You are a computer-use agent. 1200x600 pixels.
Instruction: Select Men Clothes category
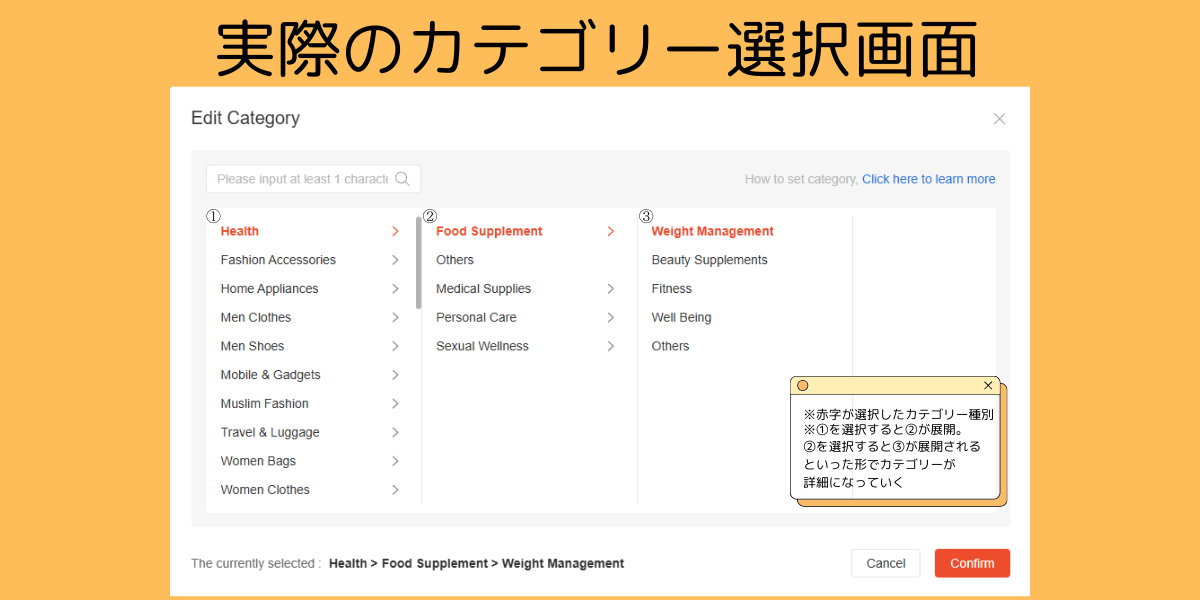(x=256, y=318)
